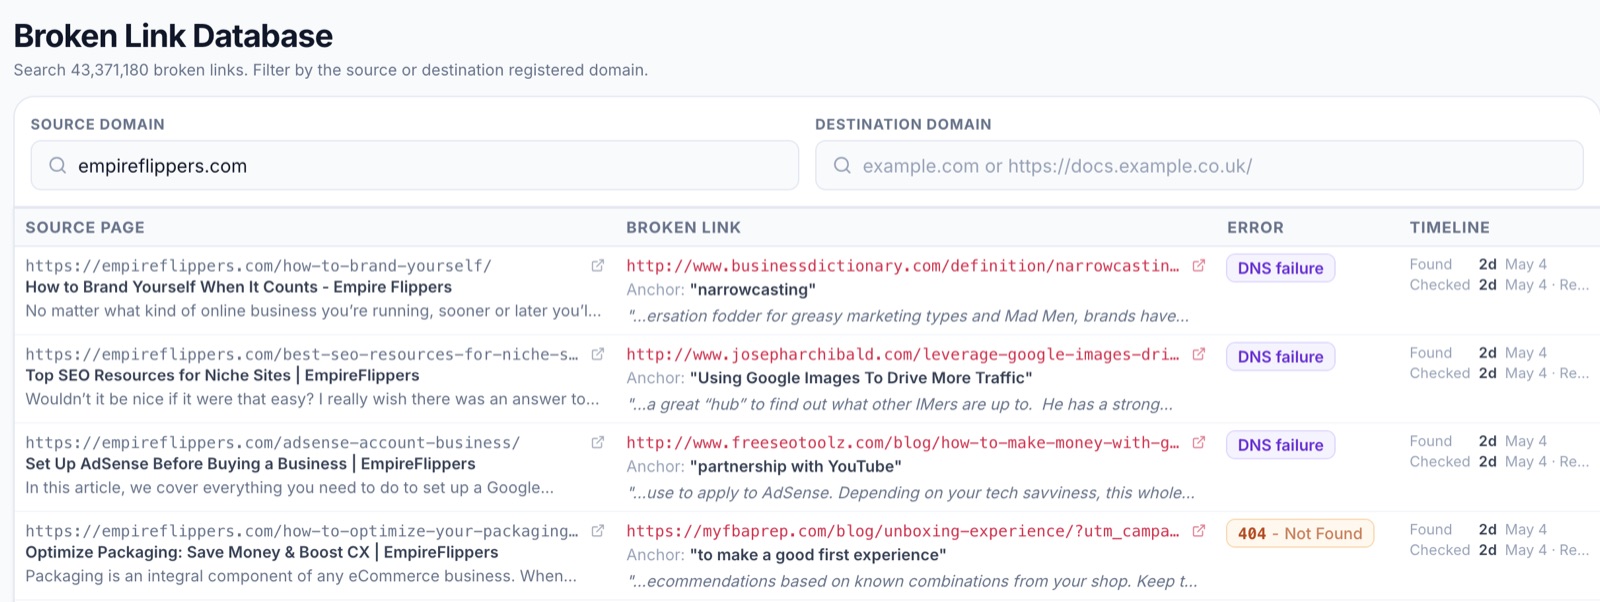Click the DNS failure badge for josepharchibald.com row
The height and width of the screenshot is (602, 1600).
tap(1280, 357)
